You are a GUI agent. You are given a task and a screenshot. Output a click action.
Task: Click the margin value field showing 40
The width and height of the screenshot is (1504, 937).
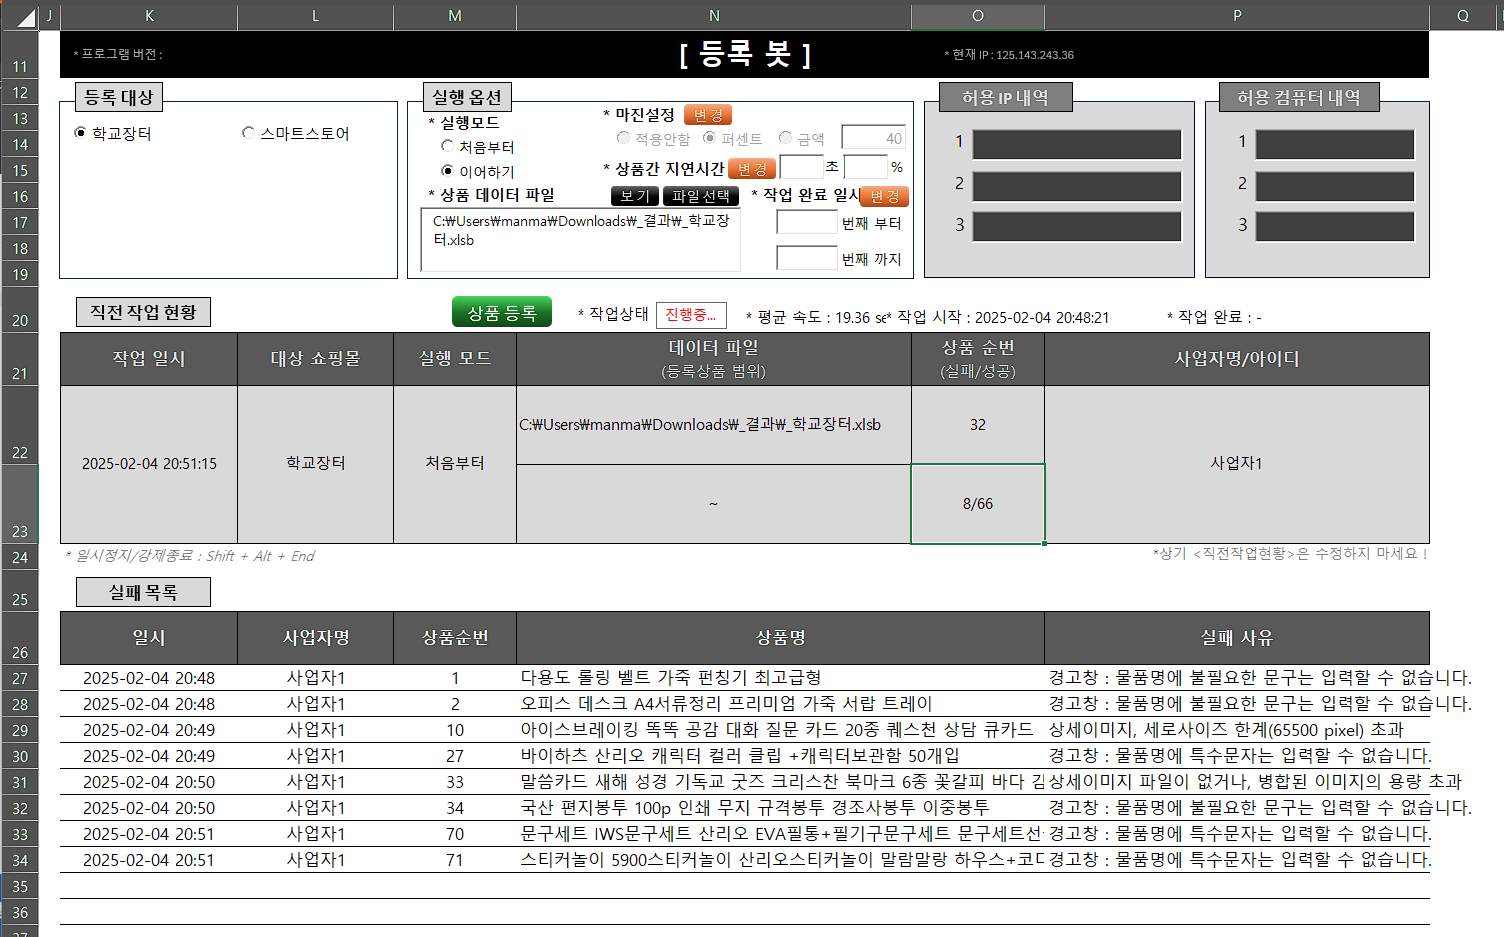(x=873, y=138)
